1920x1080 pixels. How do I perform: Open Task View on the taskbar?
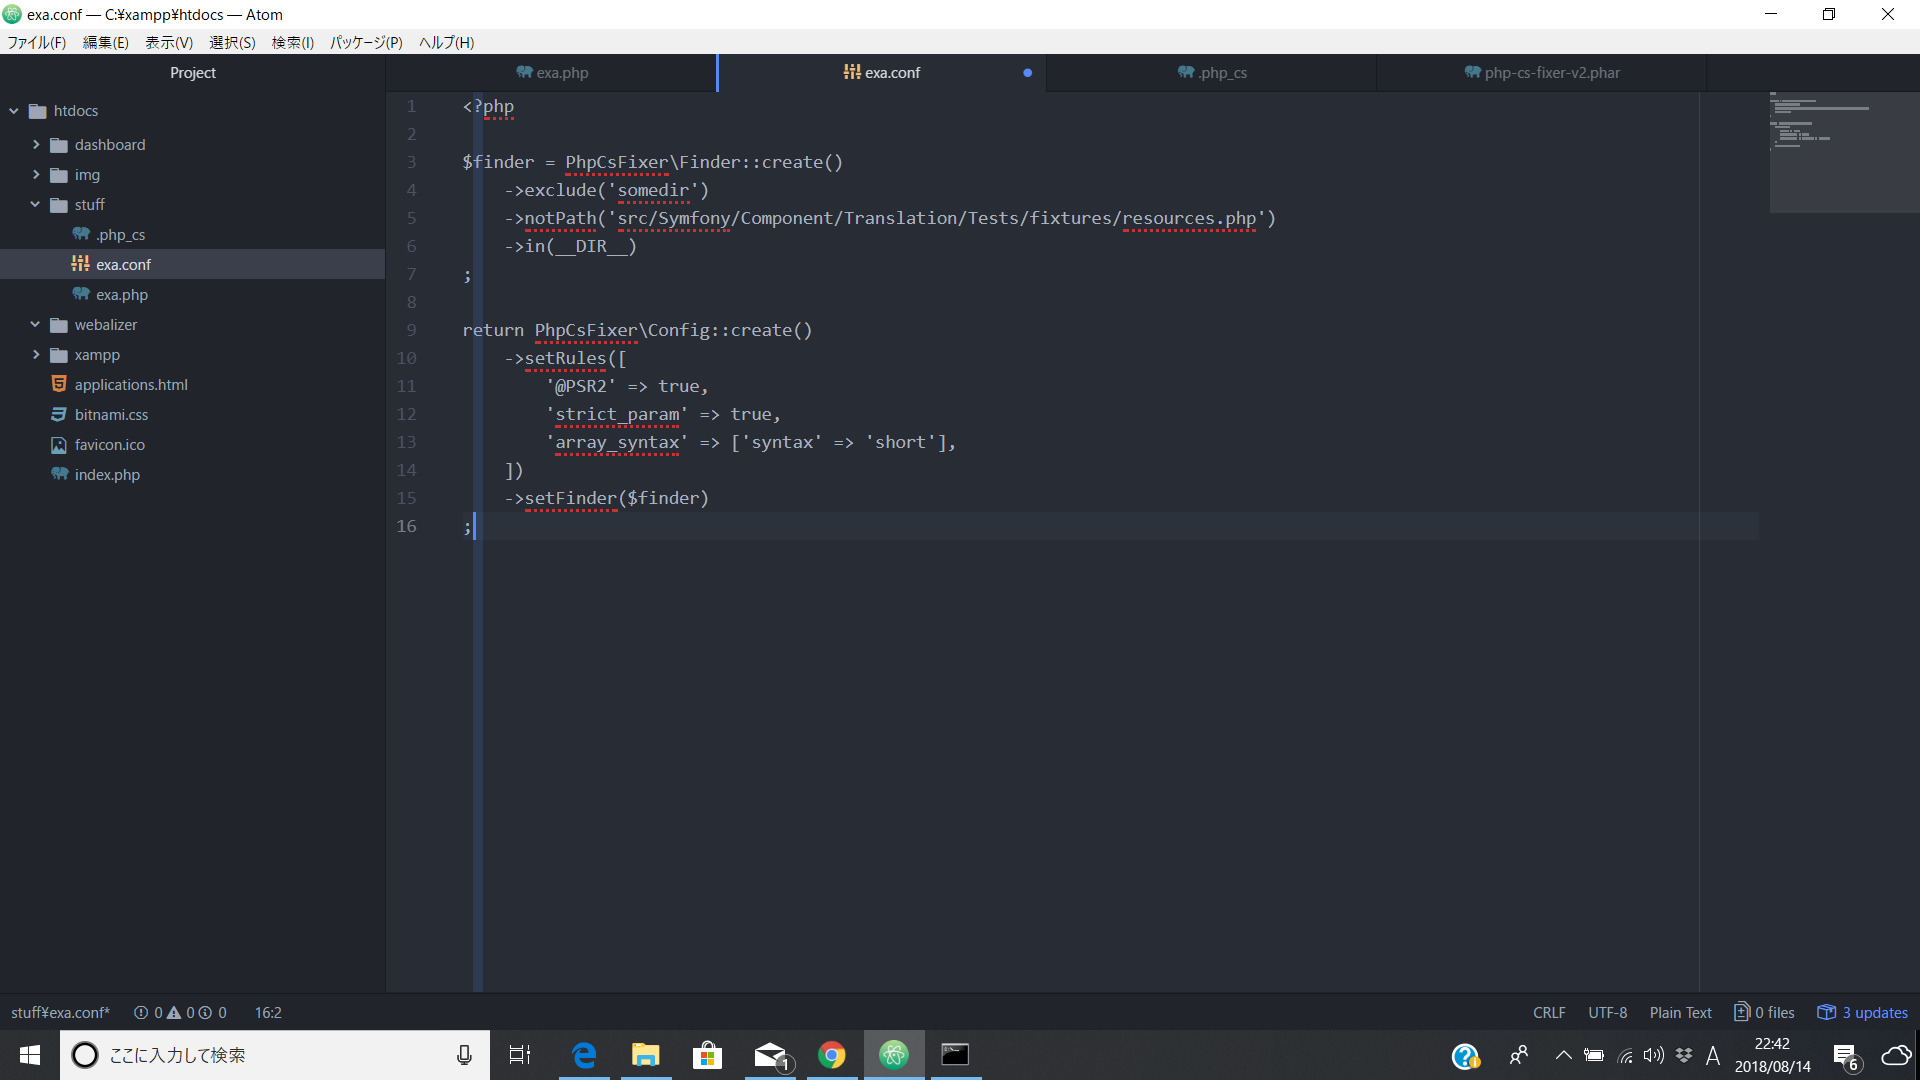[x=520, y=1055]
